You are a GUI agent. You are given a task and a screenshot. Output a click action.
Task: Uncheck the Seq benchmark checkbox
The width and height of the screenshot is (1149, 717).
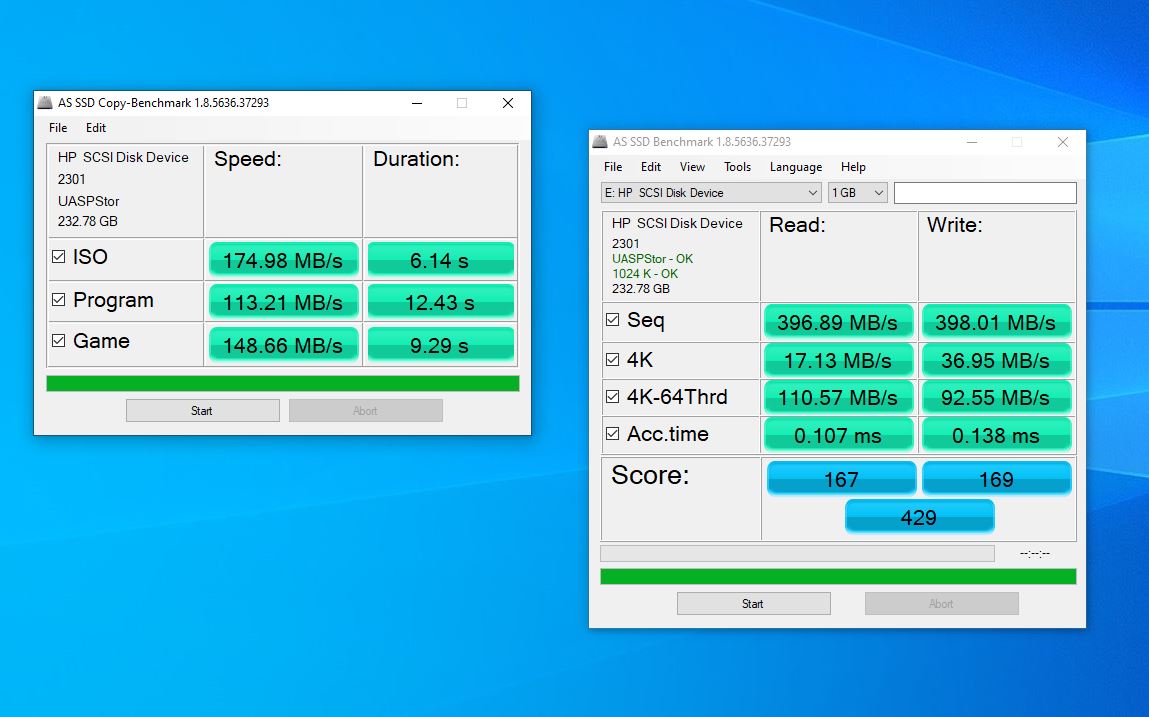[613, 321]
